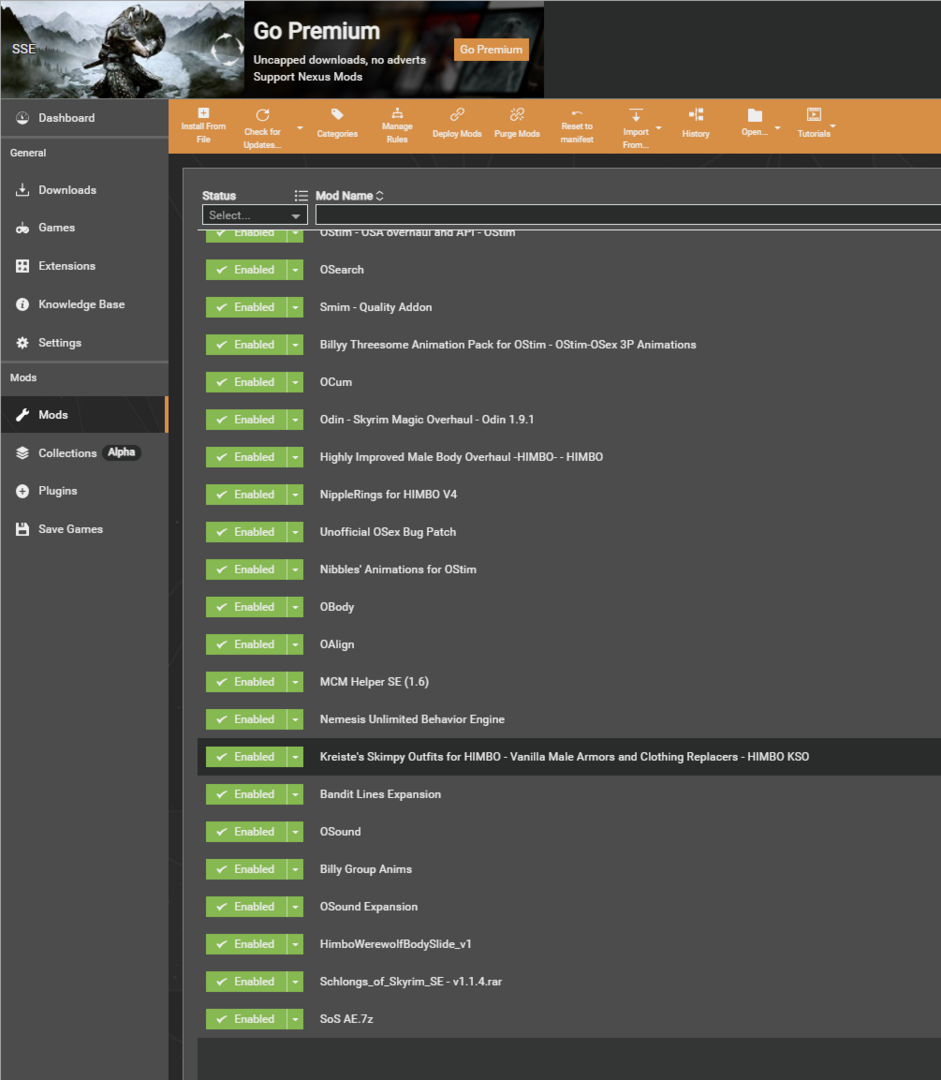Toggle Enabled for Nemesis Unlimited Behavior Engine
The image size is (941, 1080).
[246, 719]
